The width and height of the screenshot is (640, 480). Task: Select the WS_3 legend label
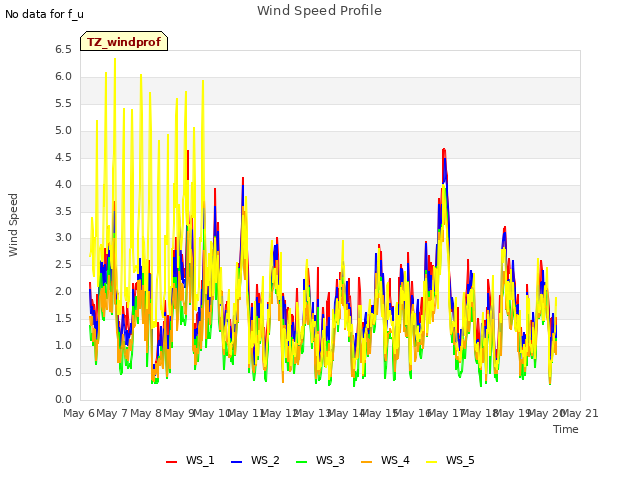(330, 460)
